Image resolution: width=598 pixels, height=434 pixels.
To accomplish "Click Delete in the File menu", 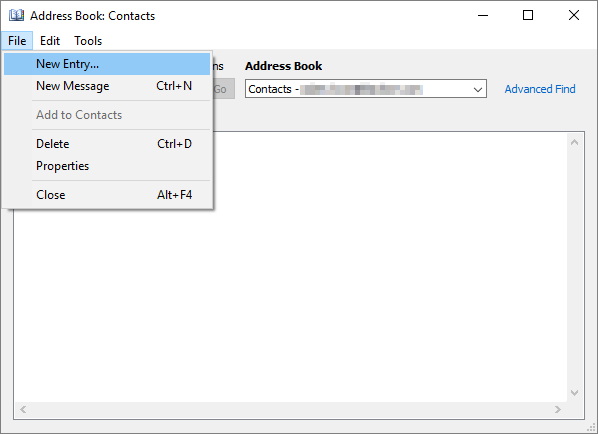I will click(x=107, y=144).
